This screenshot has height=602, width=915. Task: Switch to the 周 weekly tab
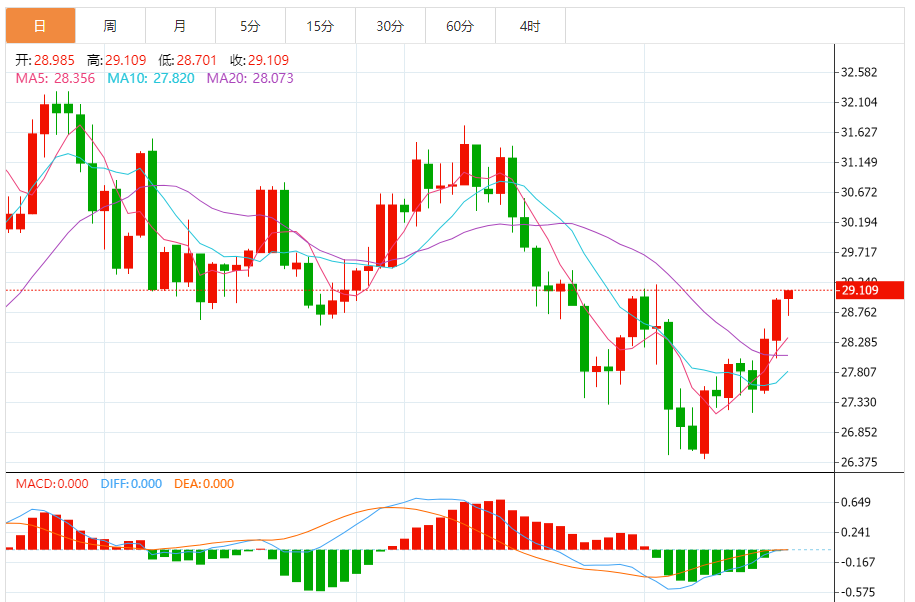point(110,26)
